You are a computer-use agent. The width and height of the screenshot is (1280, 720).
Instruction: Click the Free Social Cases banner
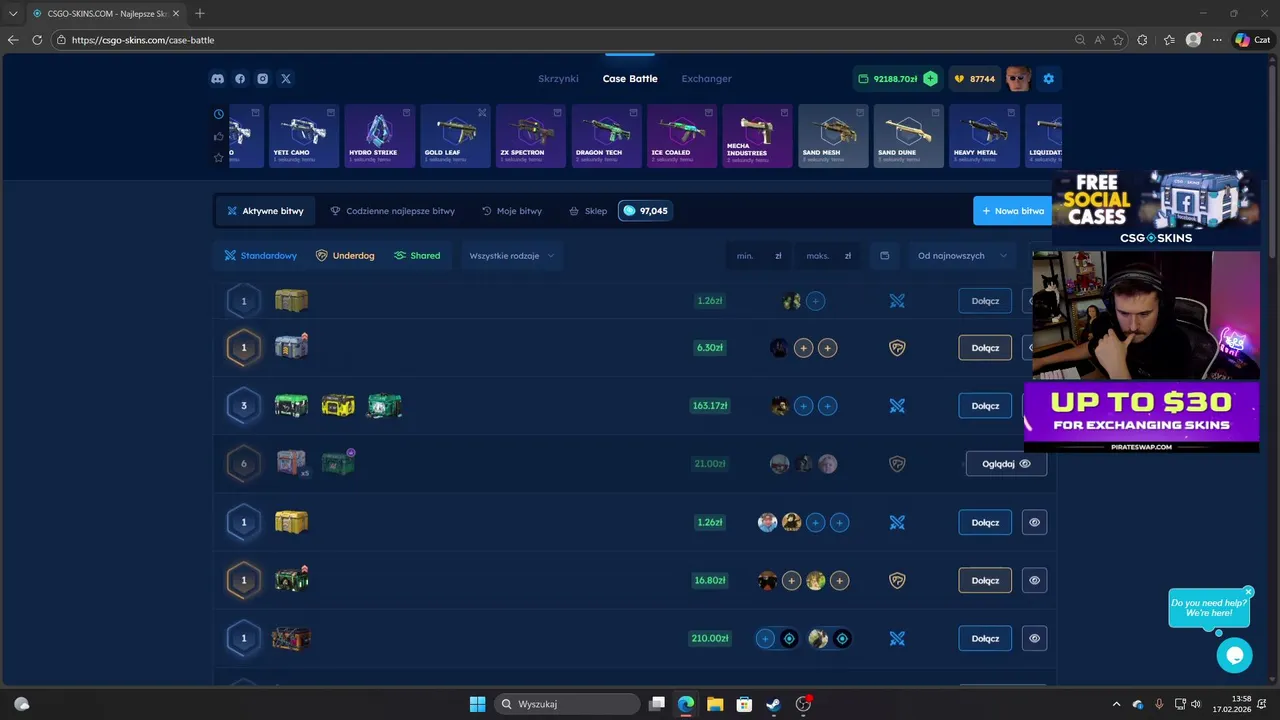pos(1156,208)
